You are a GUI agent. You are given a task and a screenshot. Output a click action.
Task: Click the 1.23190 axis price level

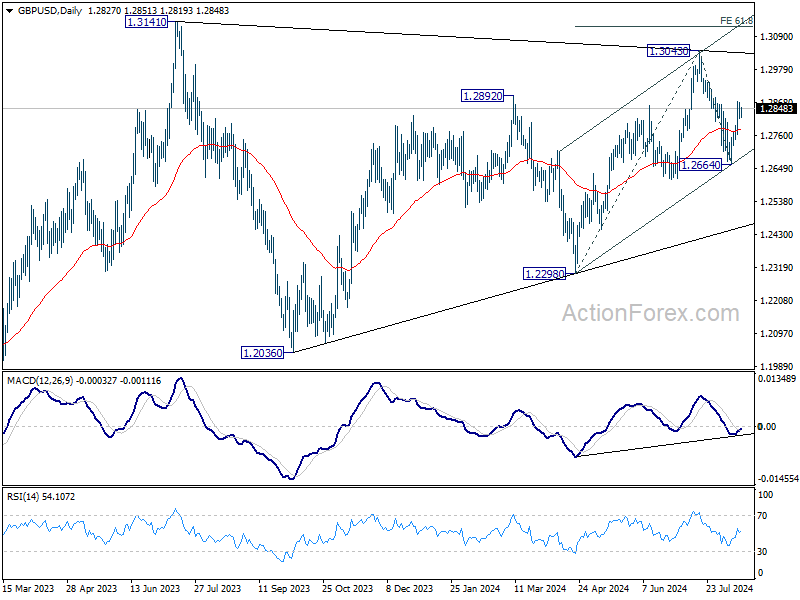[777, 267]
